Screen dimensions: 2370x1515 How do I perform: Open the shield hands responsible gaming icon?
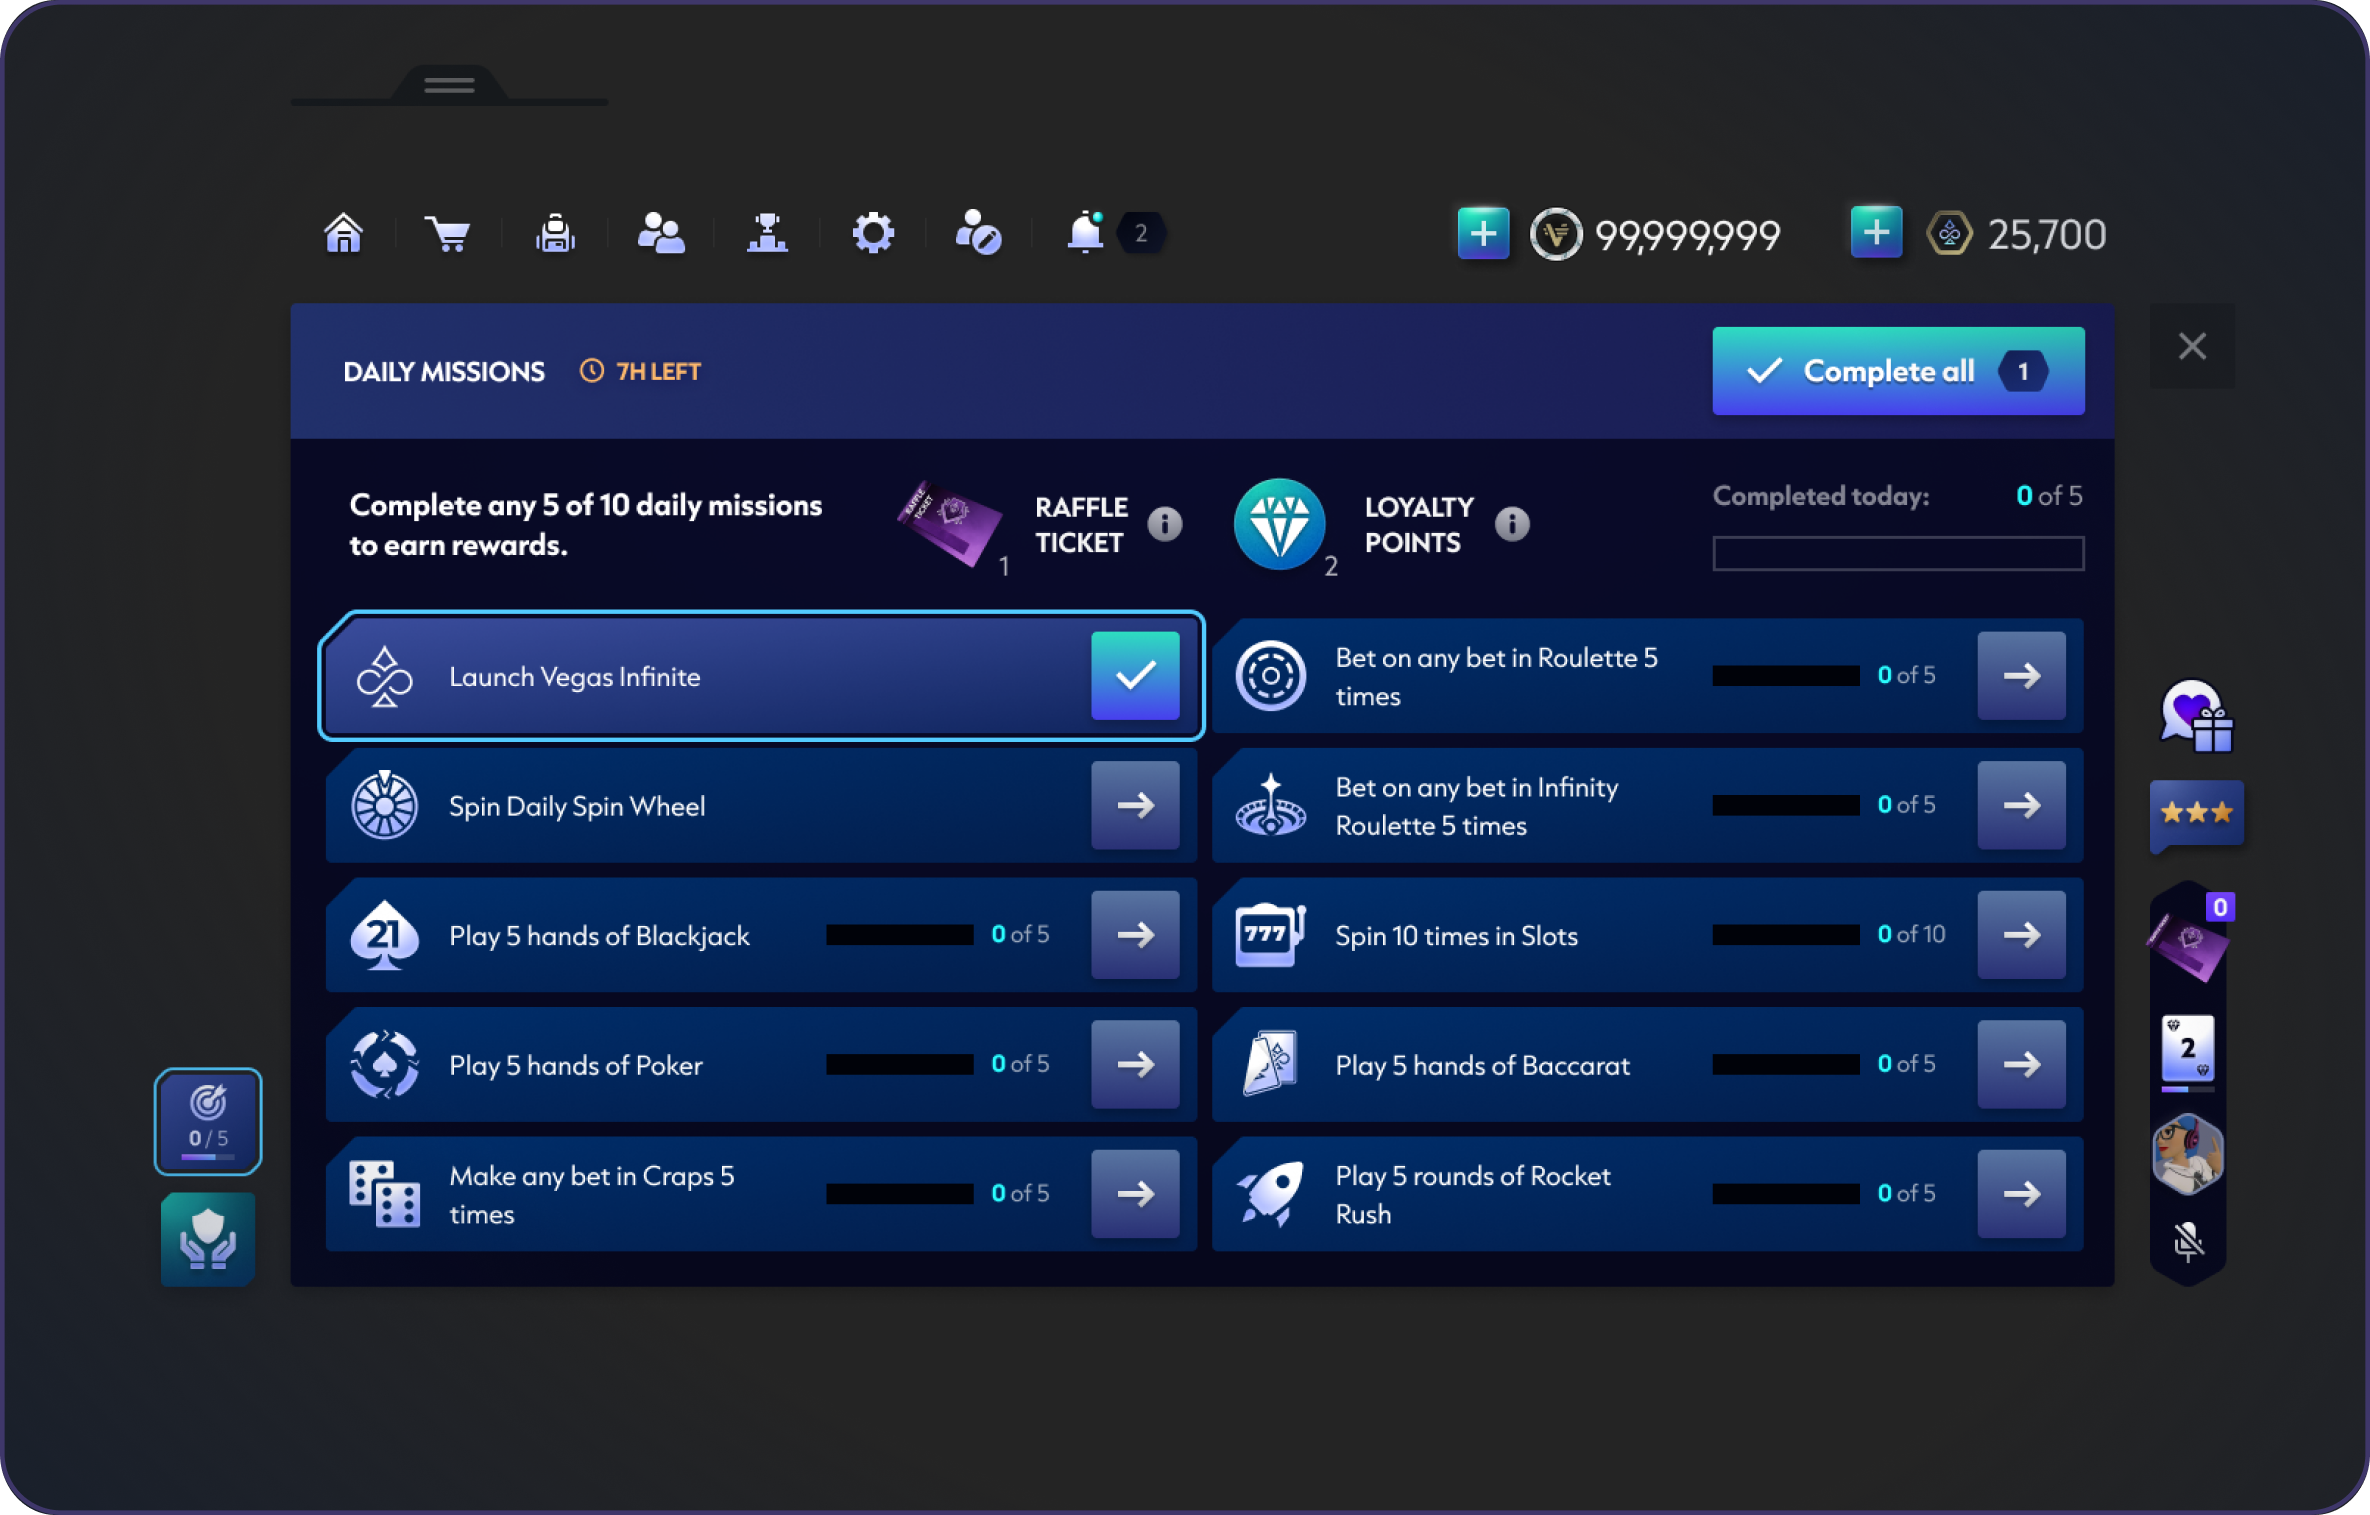pos(208,1240)
